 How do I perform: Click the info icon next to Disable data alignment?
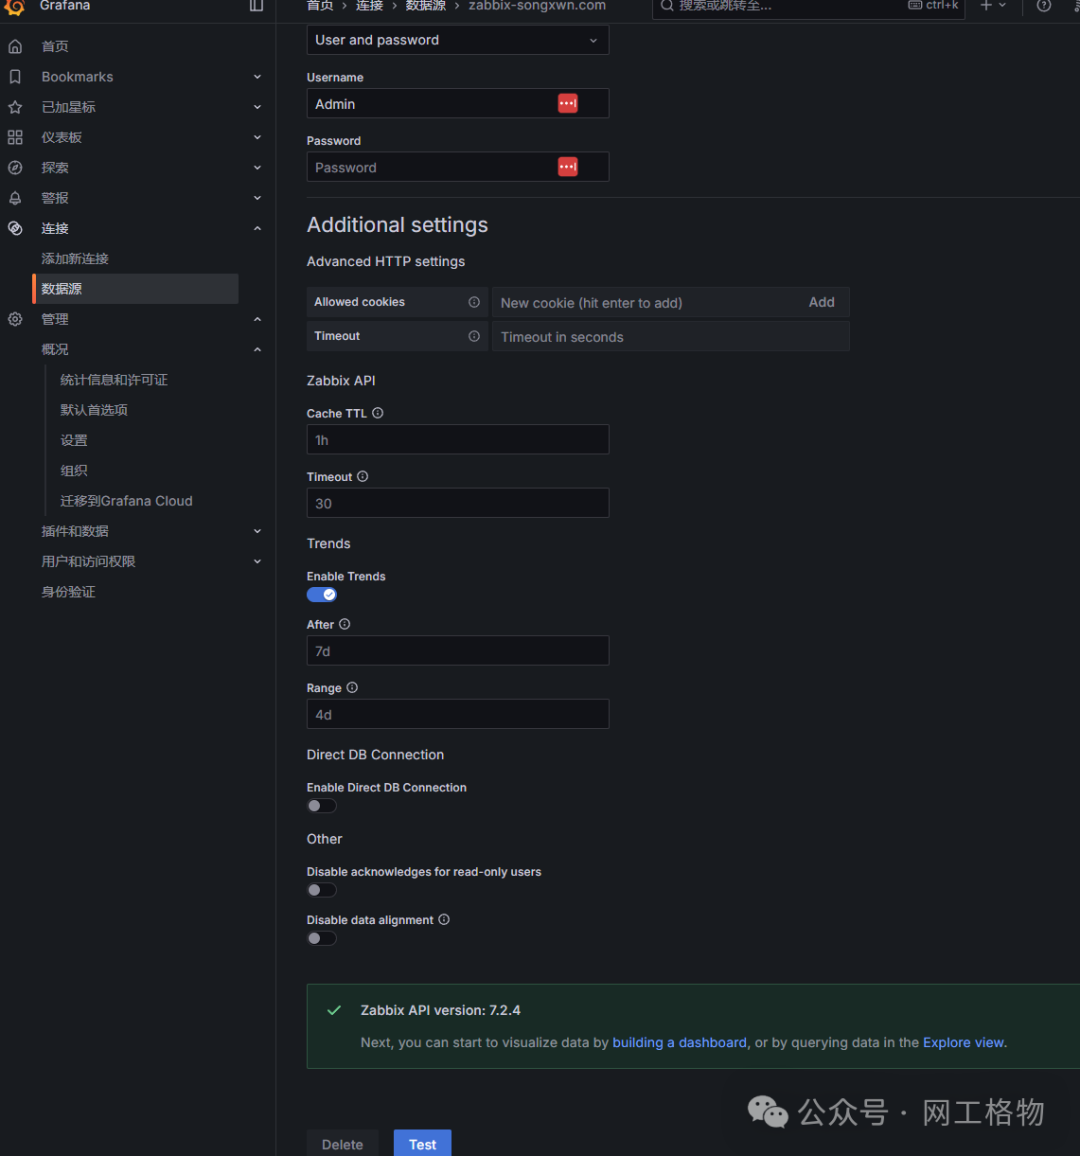(444, 919)
